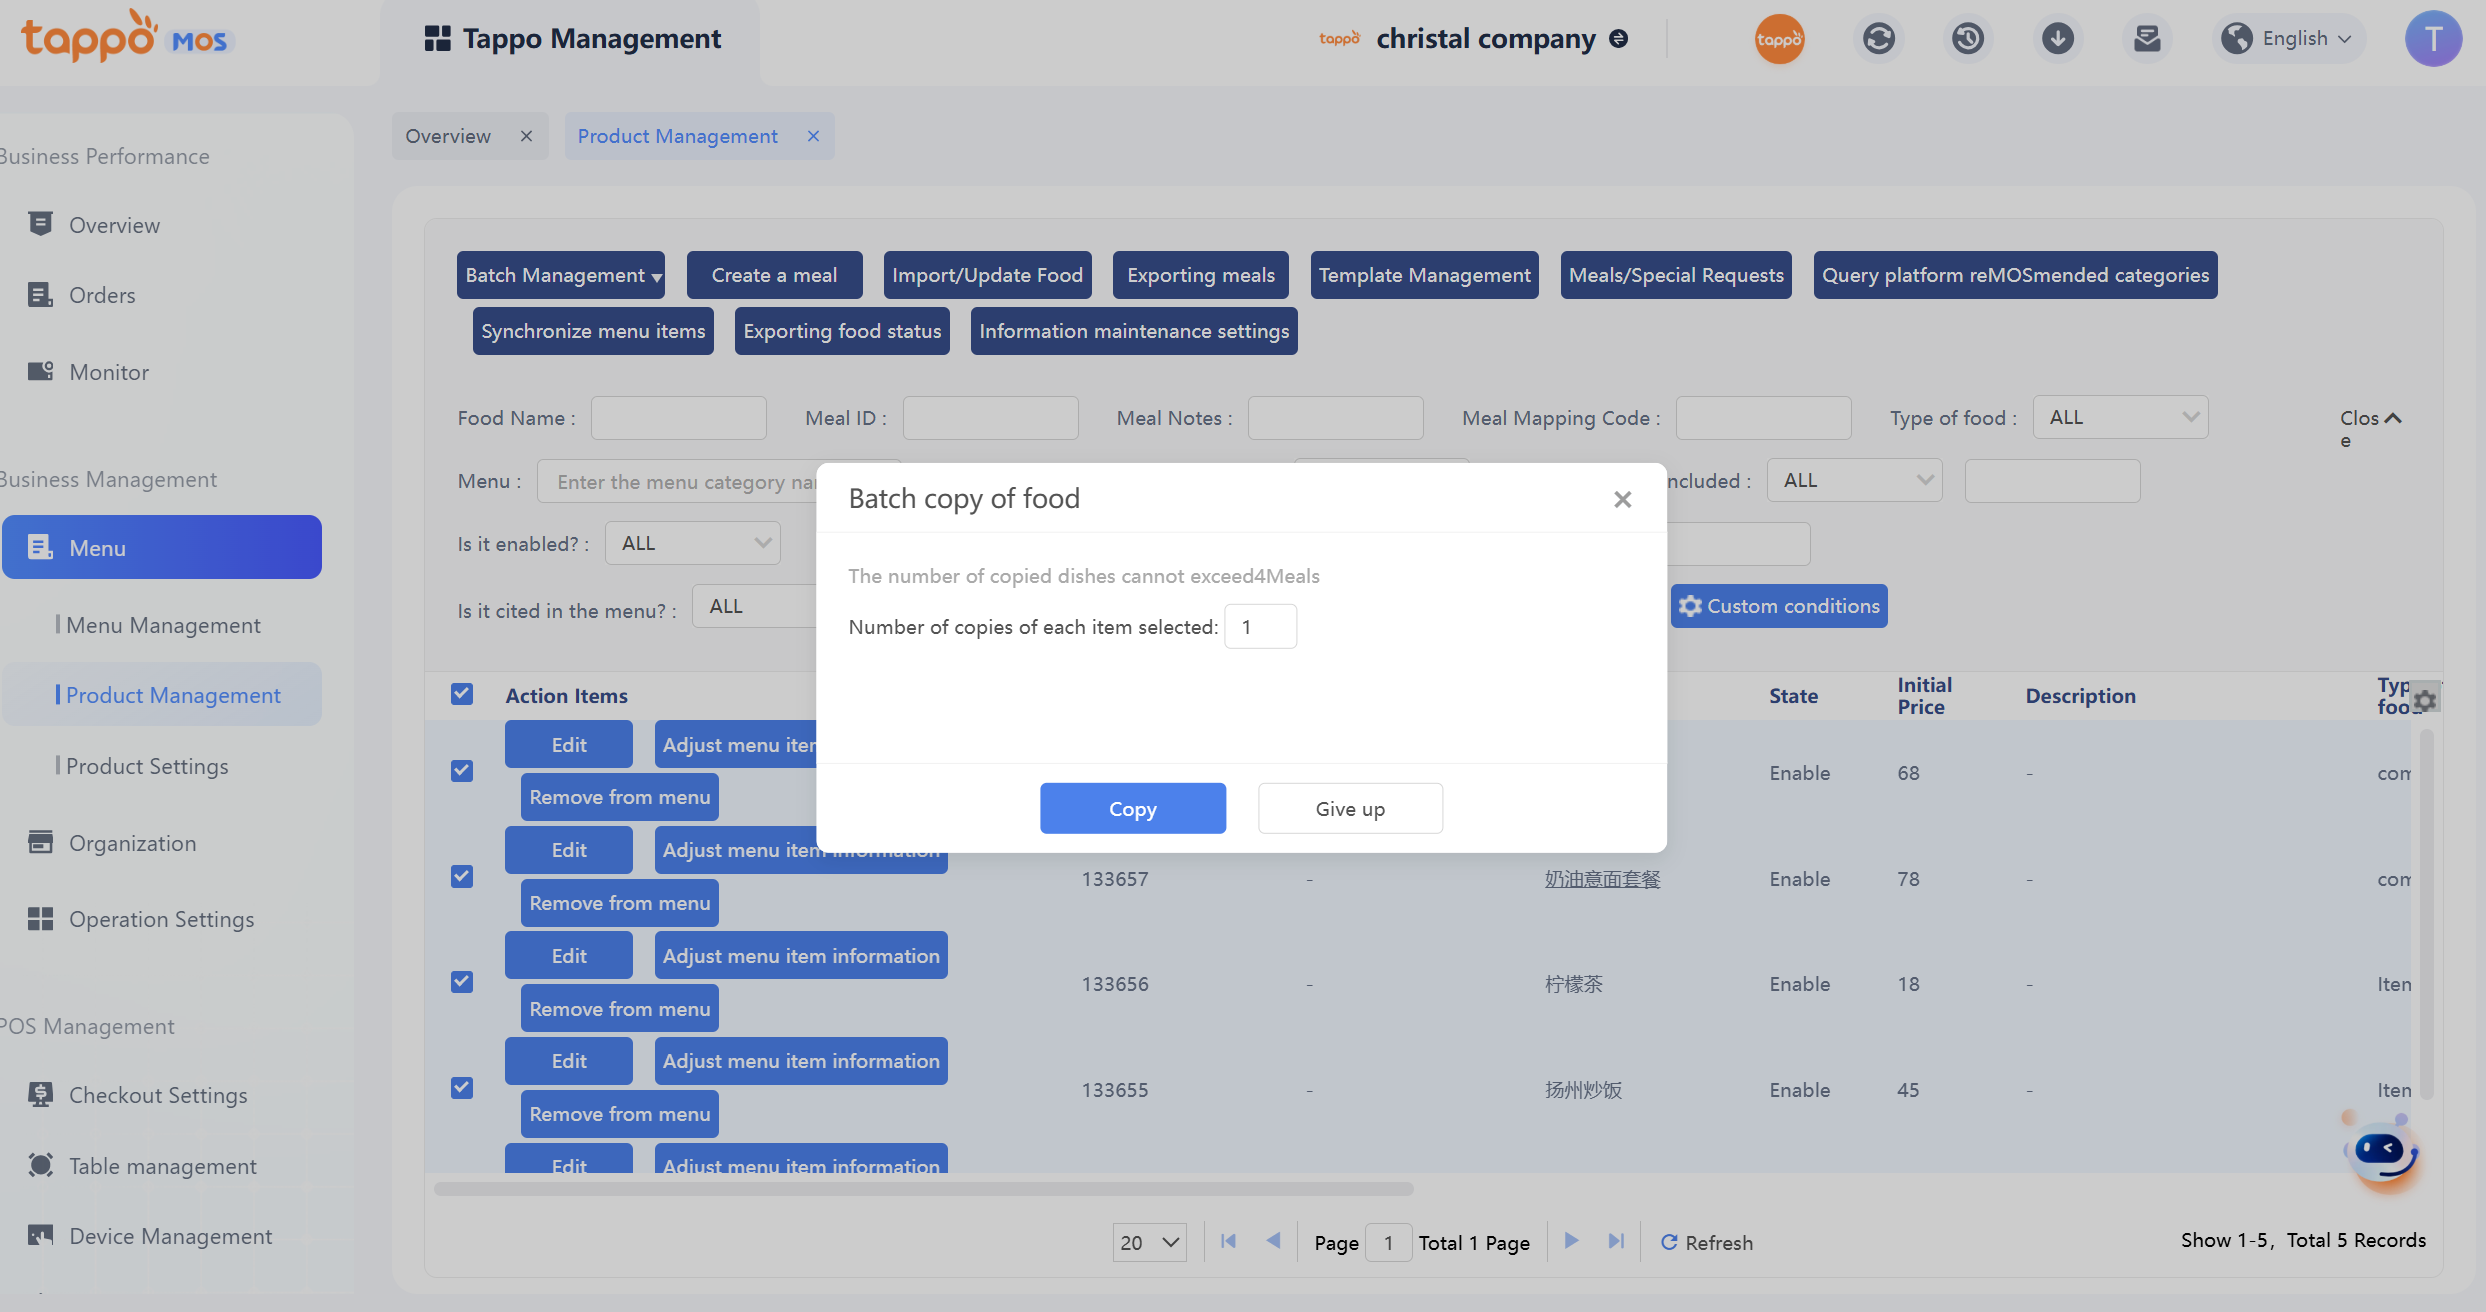Open the inbox messages icon in header
2486x1312 pixels.
(2147, 39)
